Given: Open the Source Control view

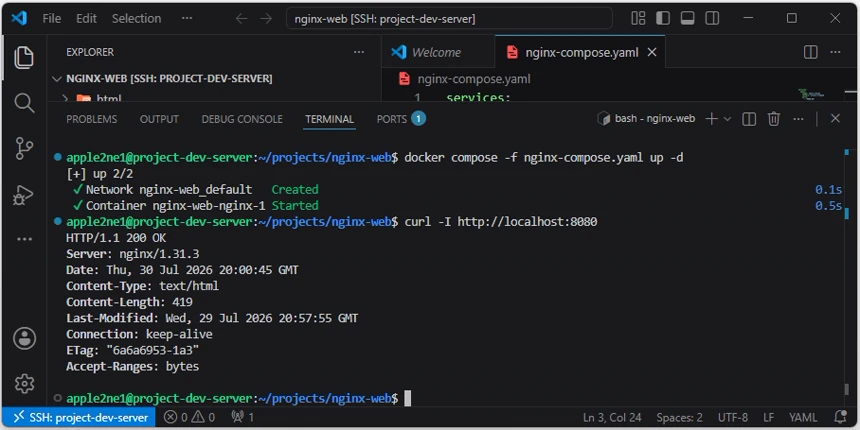Looking at the screenshot, I should pos(24,149).
